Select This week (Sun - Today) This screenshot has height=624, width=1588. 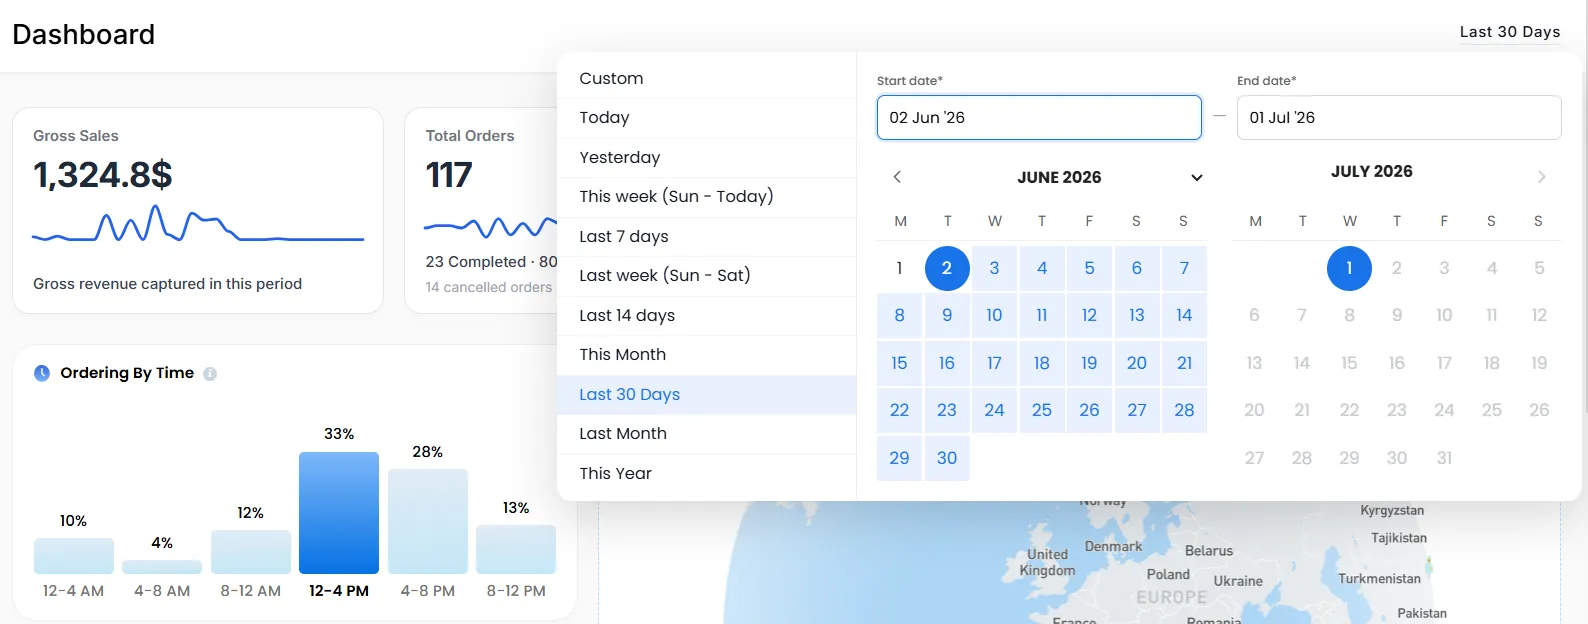point(707,197)
